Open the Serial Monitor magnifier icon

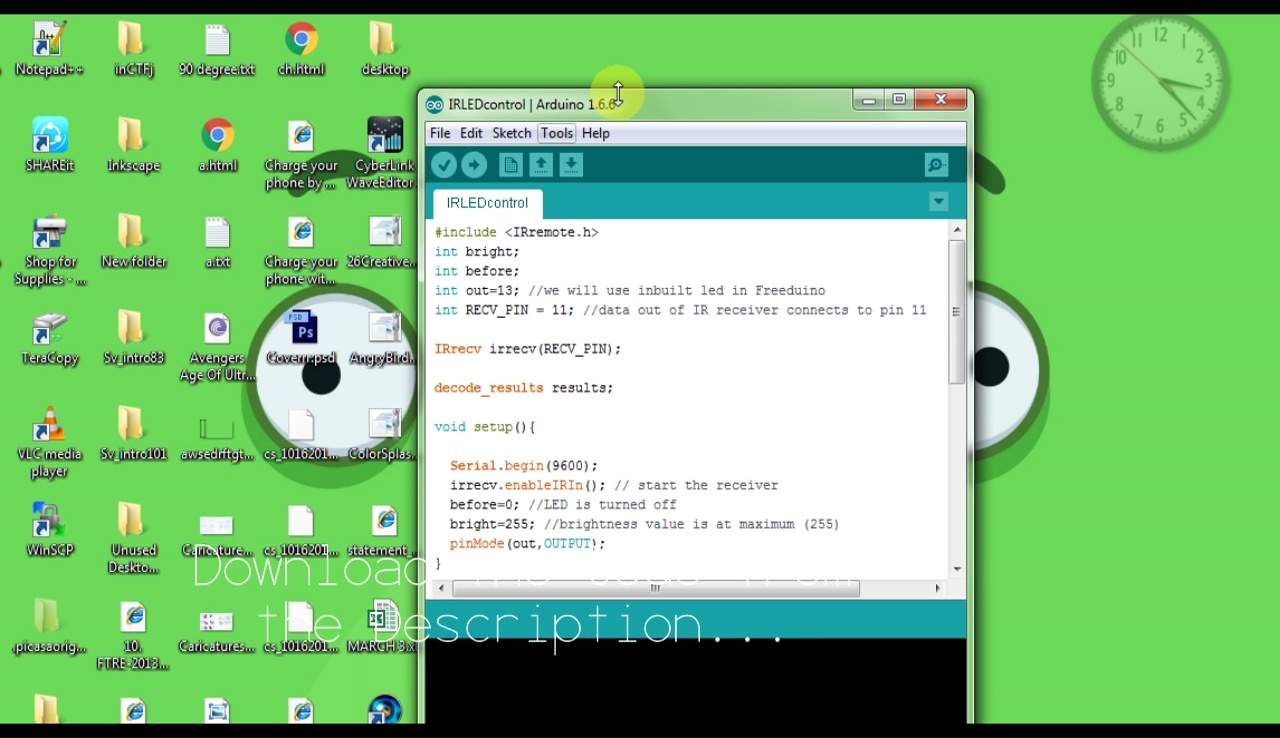934,164
